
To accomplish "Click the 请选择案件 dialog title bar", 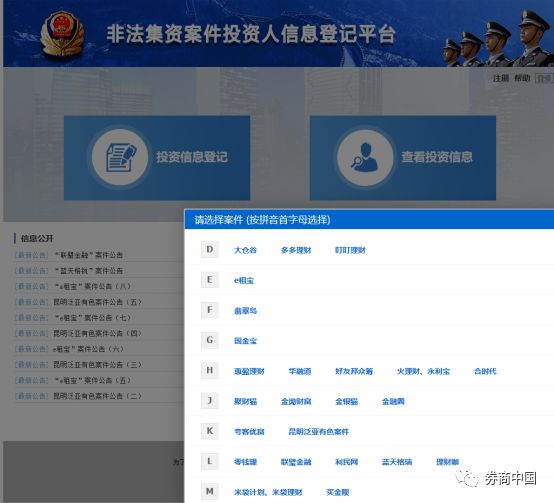I will pyautogui.click(x=369, y=220).
